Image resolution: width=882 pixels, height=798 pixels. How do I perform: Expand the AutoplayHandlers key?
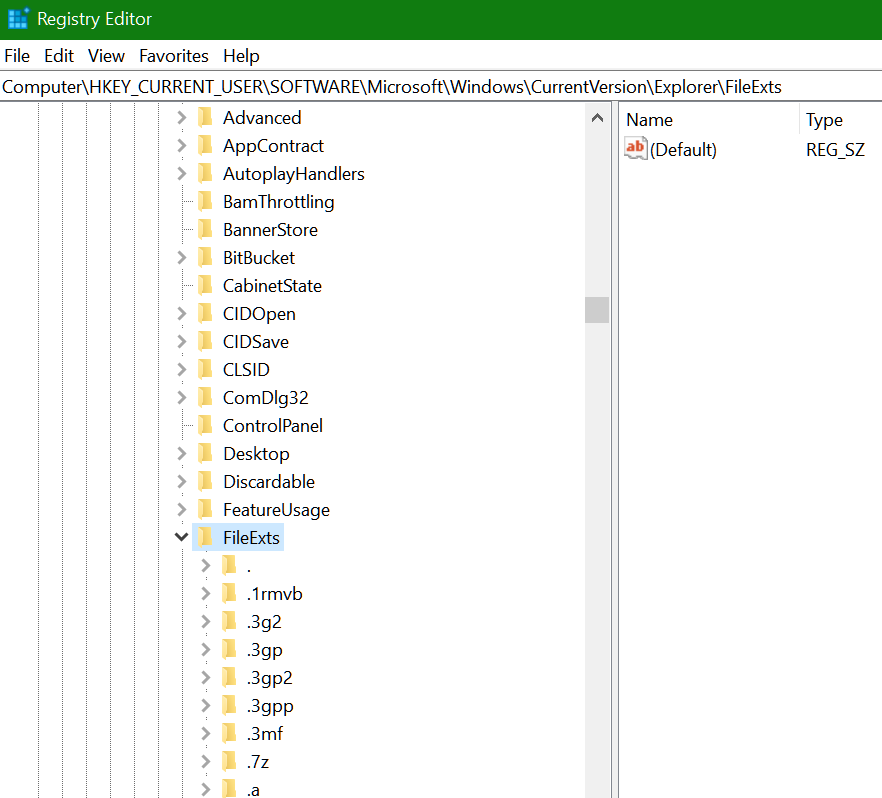[x=181, y=174]
